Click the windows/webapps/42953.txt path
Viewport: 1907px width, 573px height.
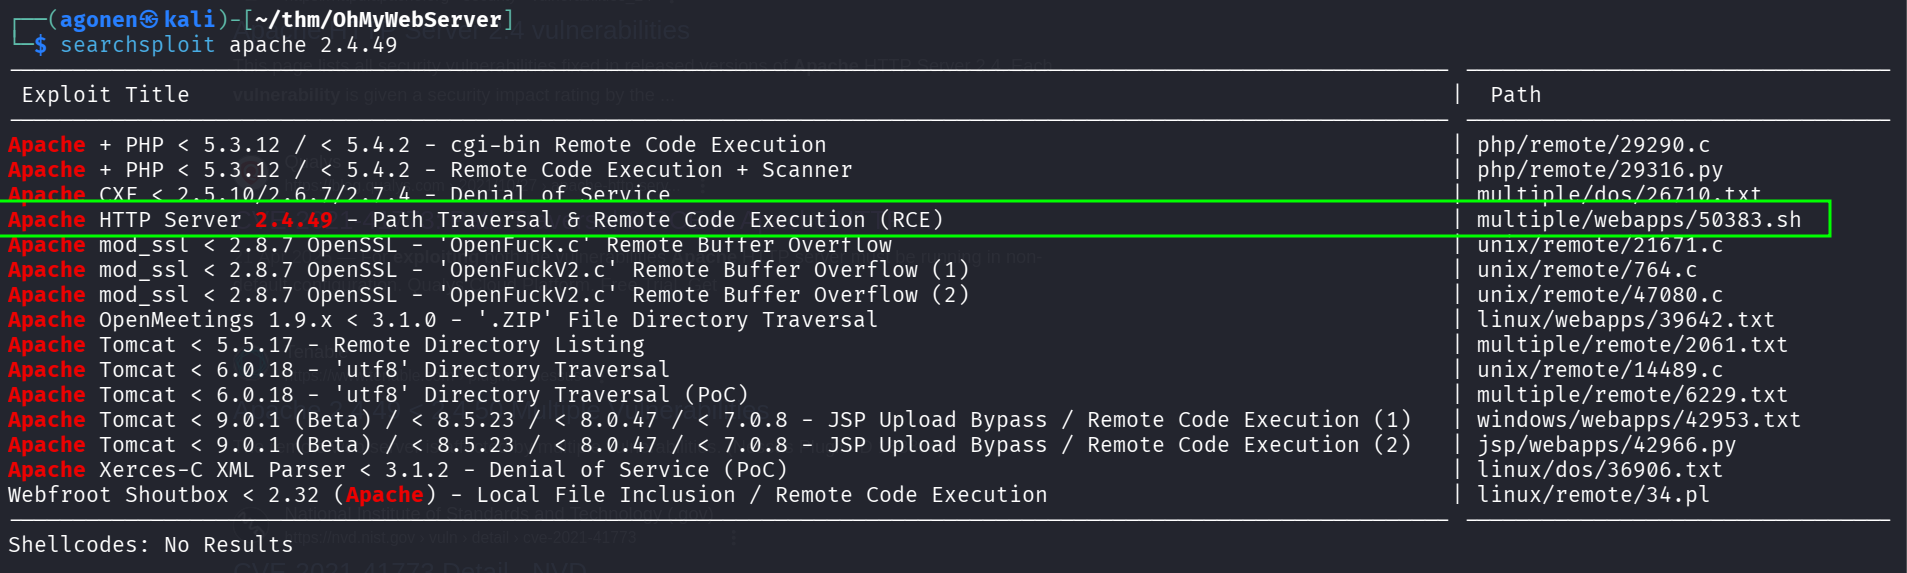1638,420
